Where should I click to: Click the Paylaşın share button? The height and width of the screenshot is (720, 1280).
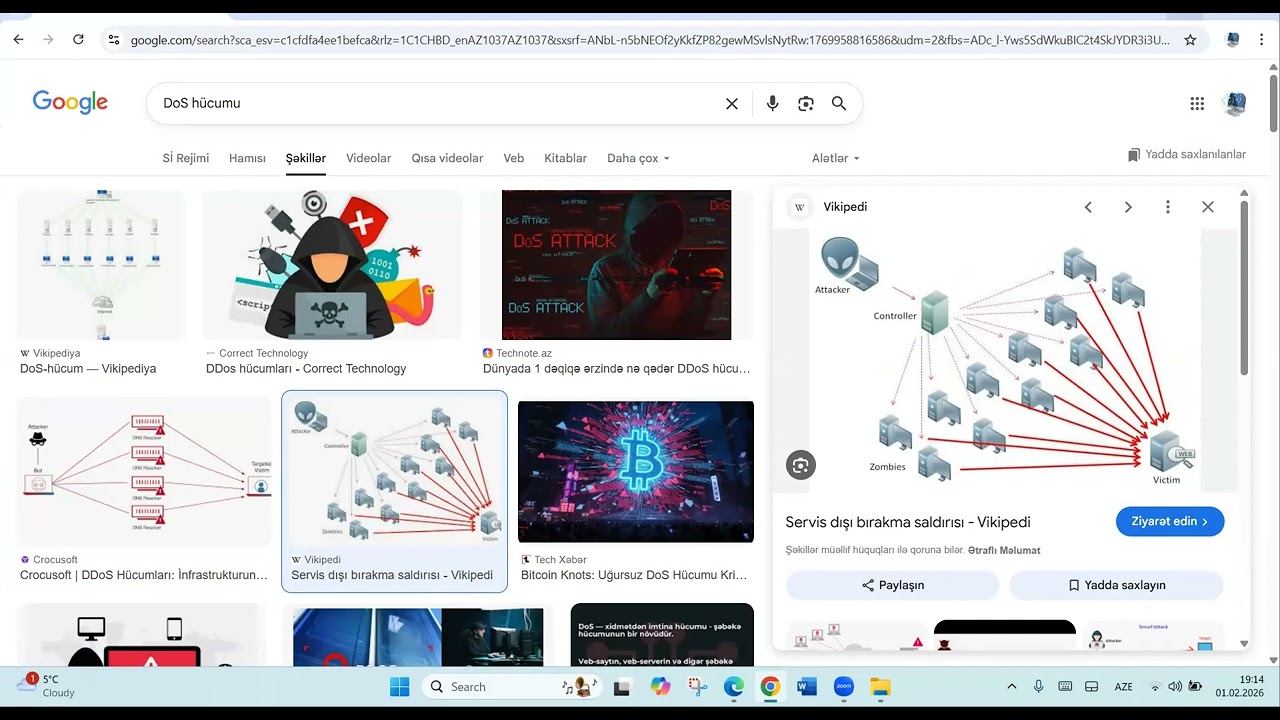[892, 585]
